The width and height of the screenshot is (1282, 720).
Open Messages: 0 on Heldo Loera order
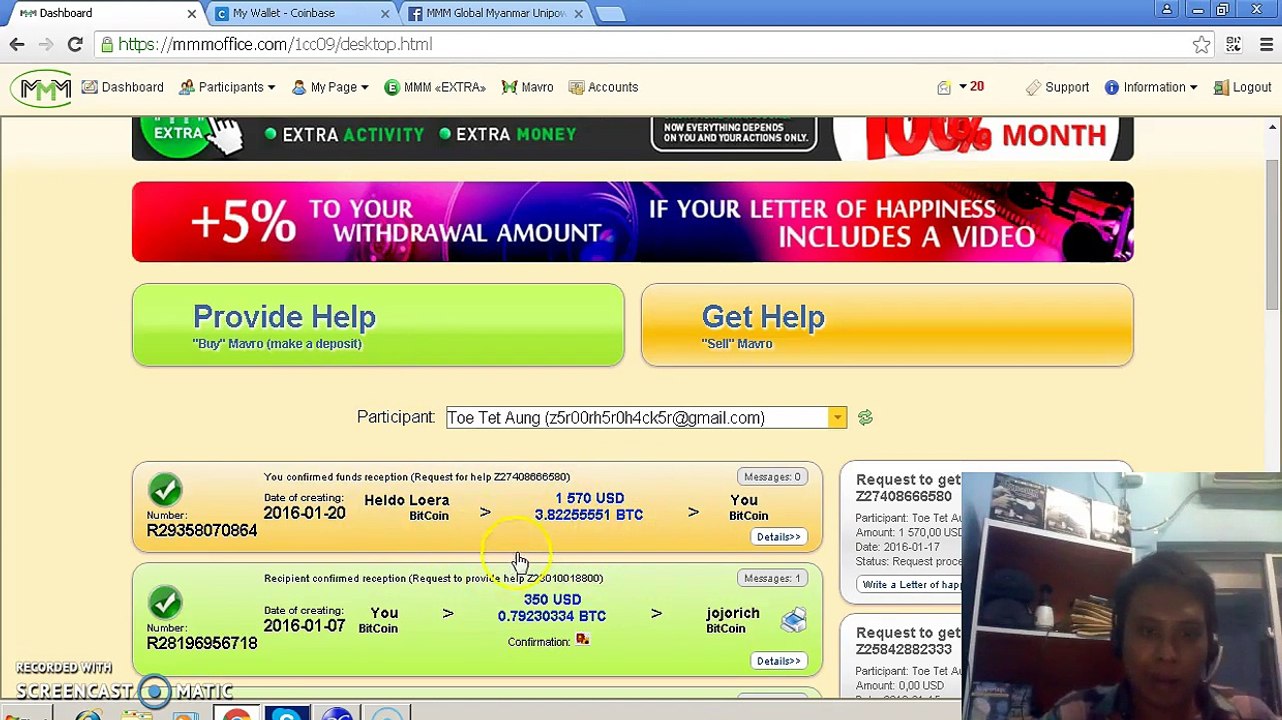click(x=772, y=477)
